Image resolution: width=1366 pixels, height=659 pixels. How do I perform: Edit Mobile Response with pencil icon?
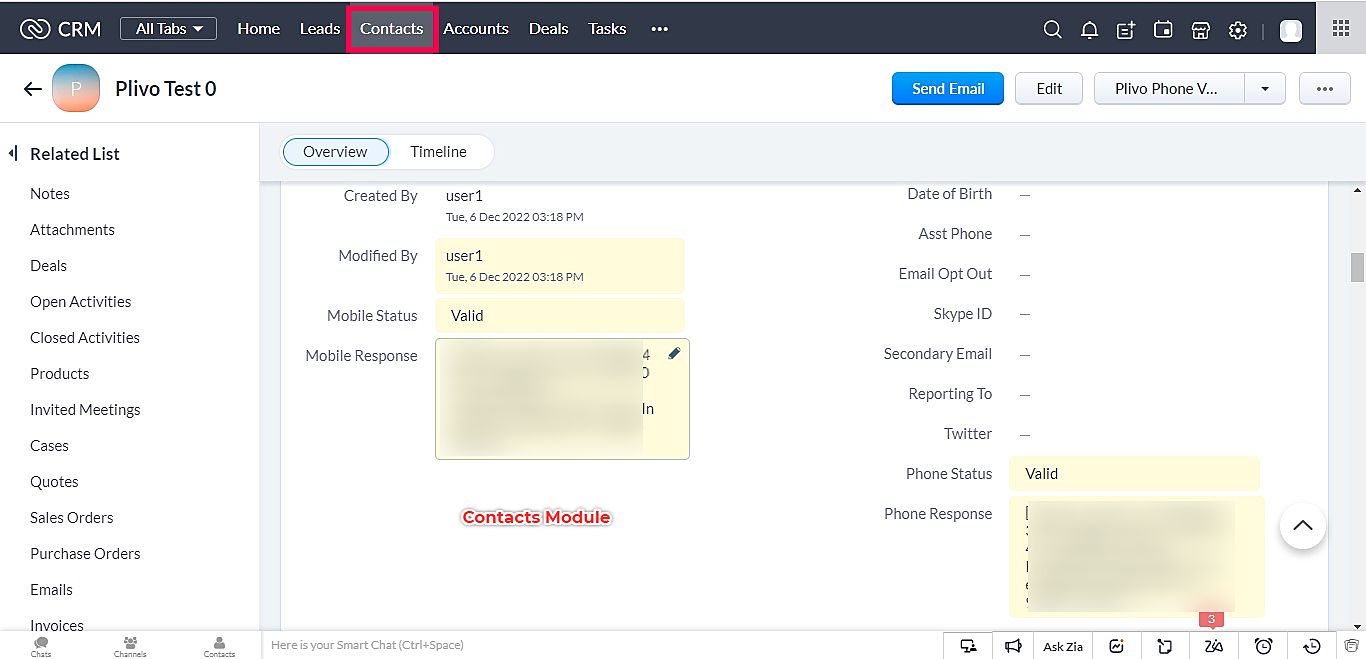(x=674, y=353)
